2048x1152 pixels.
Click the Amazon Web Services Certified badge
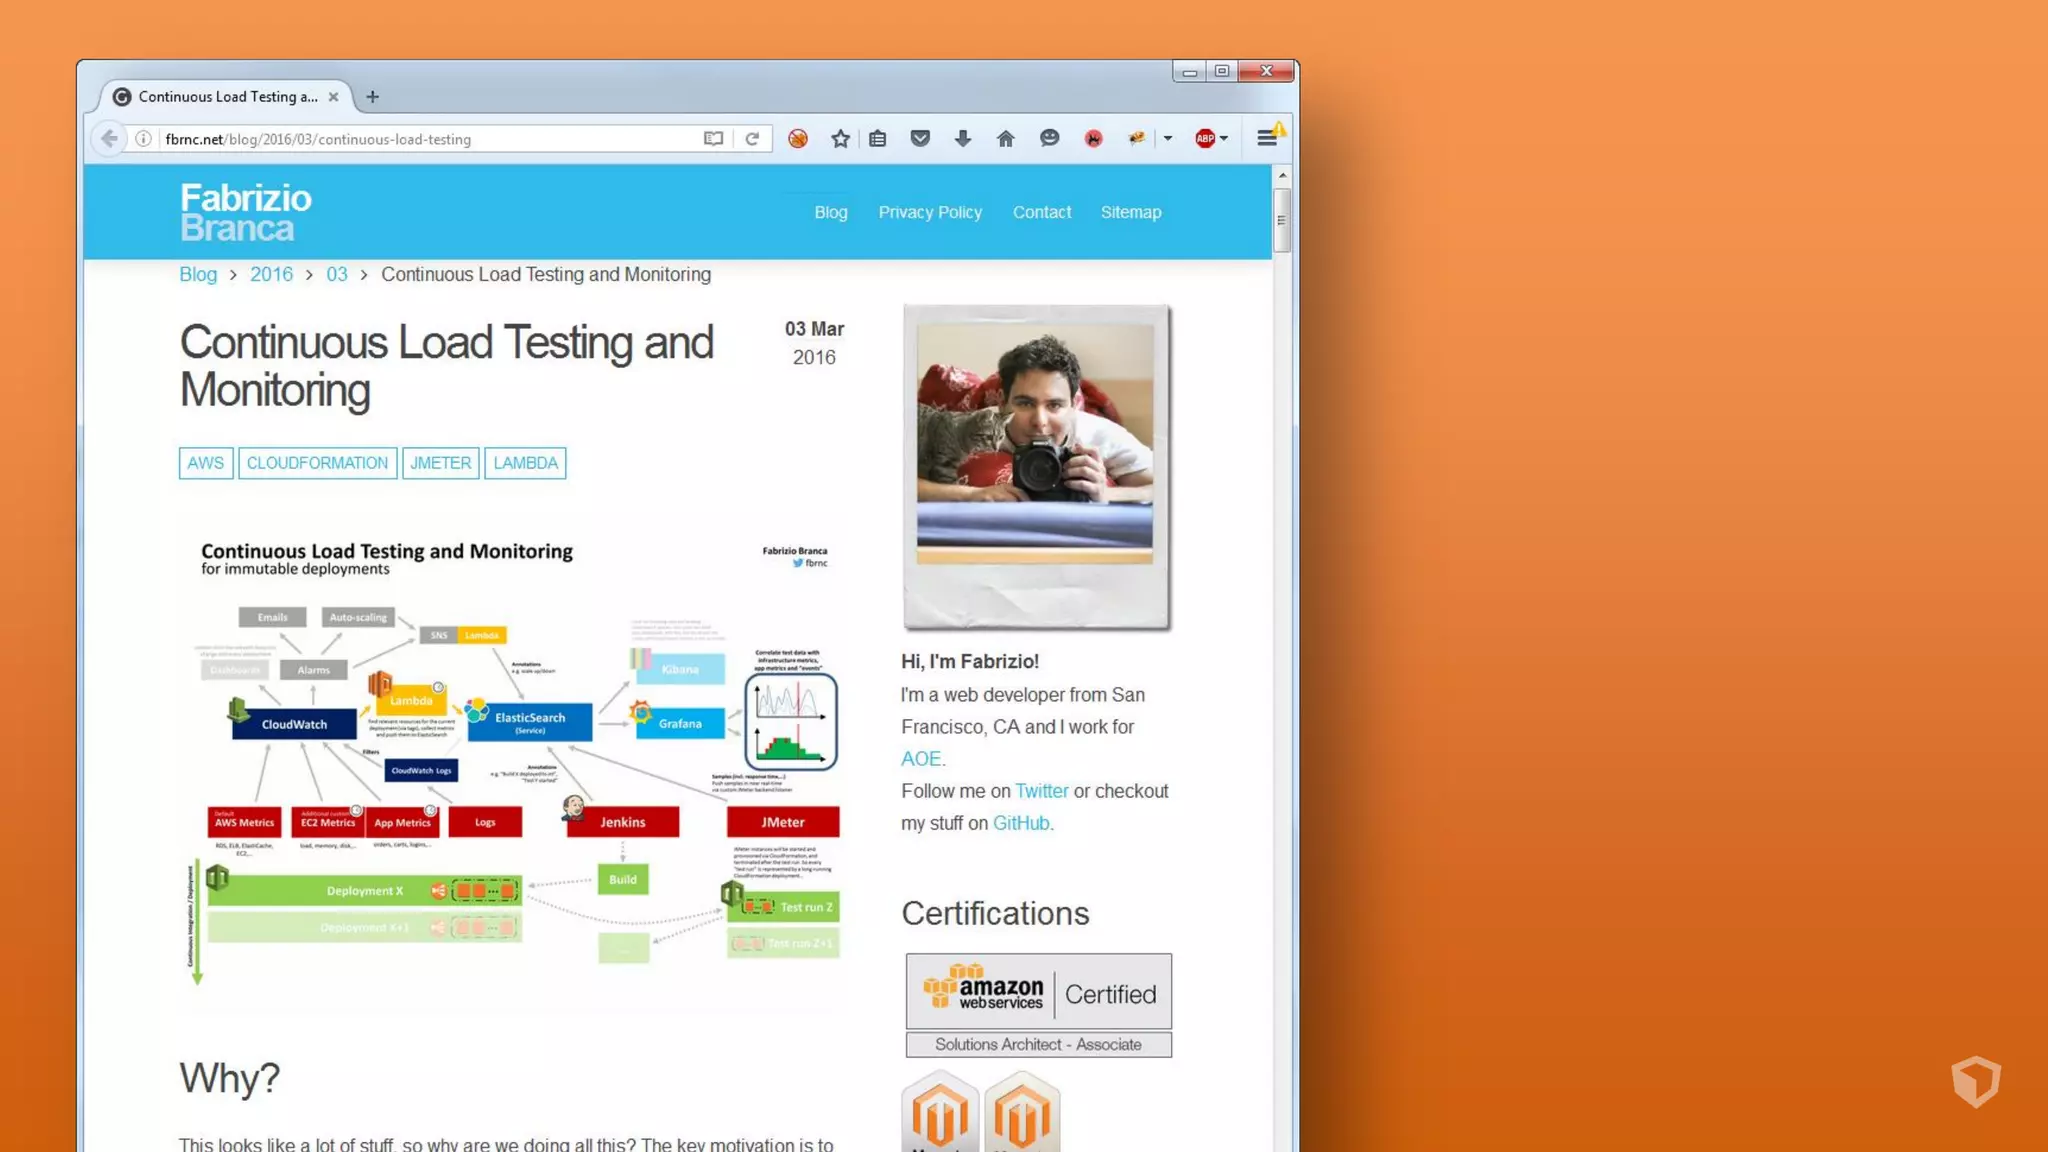coord(1039,1005)
